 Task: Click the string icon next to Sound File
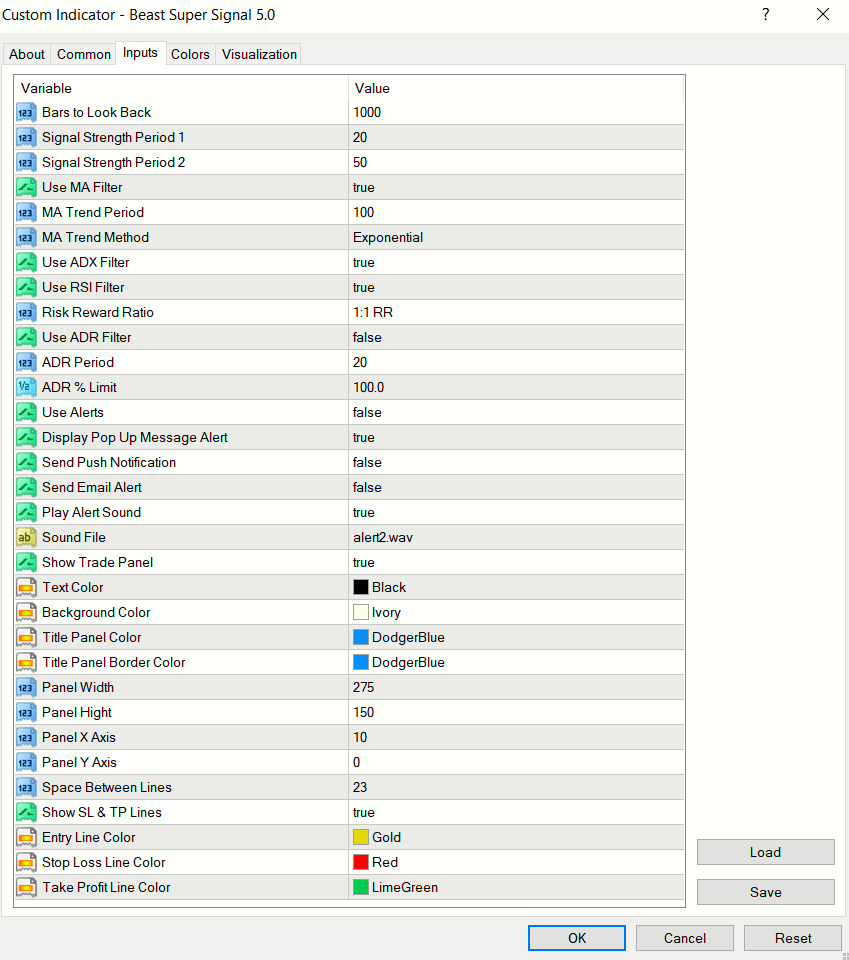pos(26,538)
